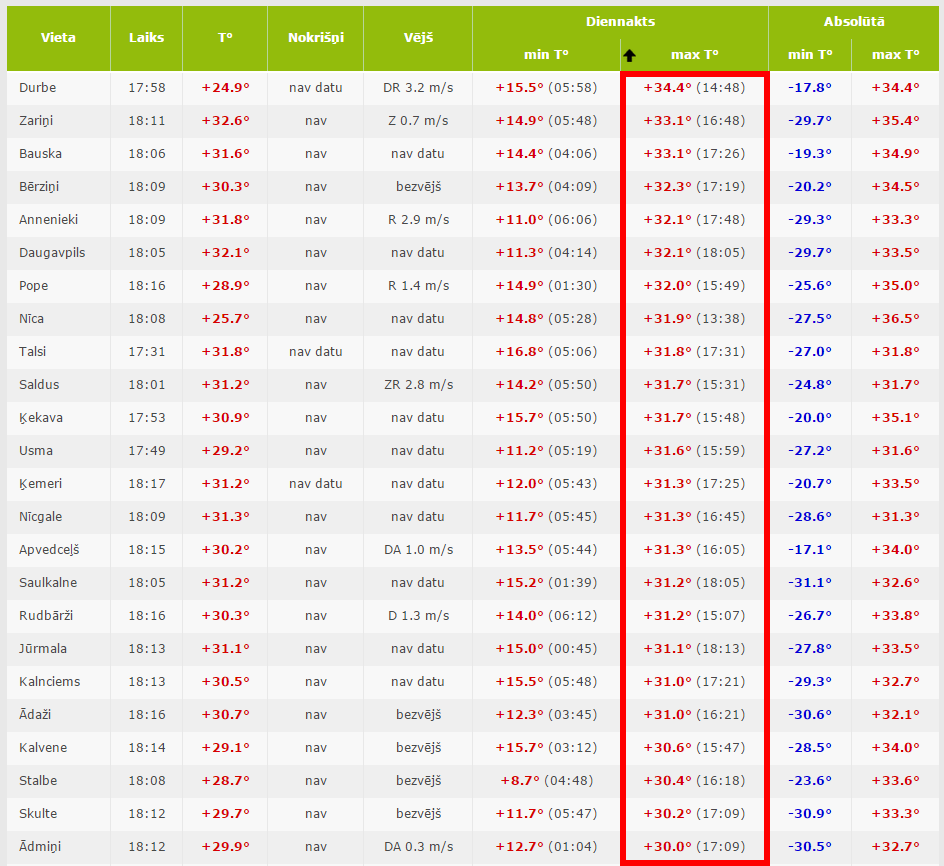Click Diennakts min T° column header
The width and height of the screenshot is (944, 866).
pos(546,54)
